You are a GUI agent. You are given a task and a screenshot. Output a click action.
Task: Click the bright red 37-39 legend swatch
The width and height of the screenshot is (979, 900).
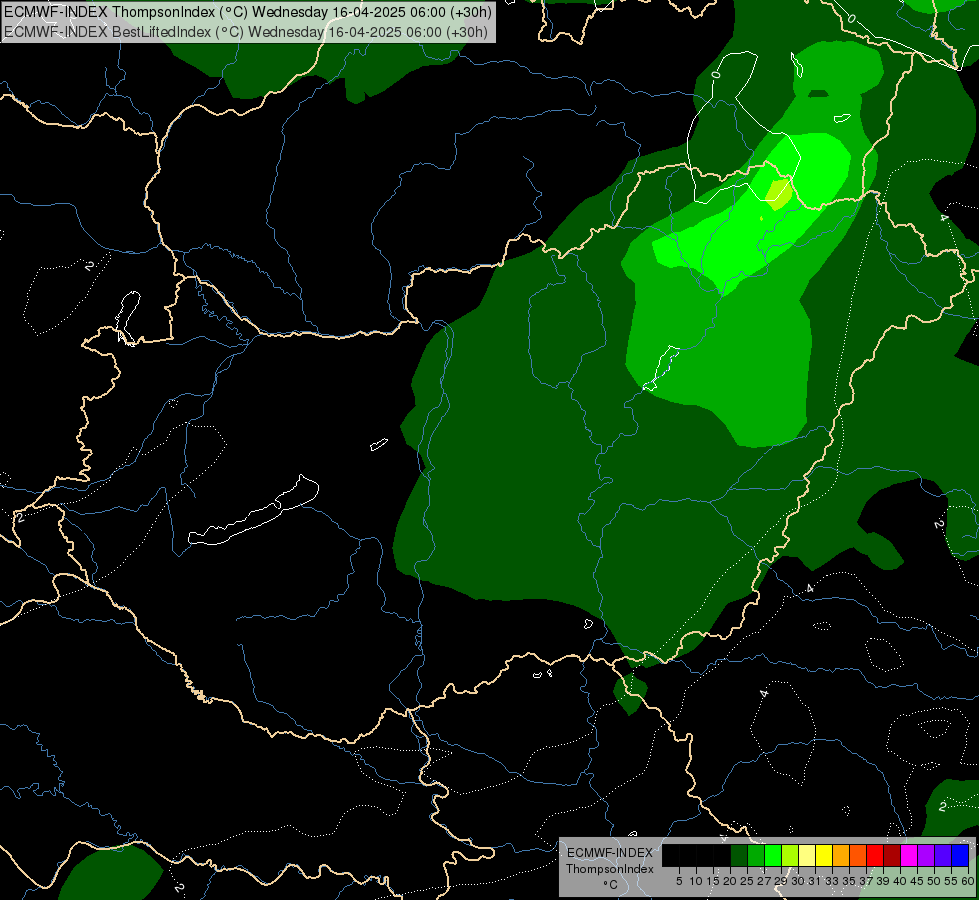tap(875, 855)
